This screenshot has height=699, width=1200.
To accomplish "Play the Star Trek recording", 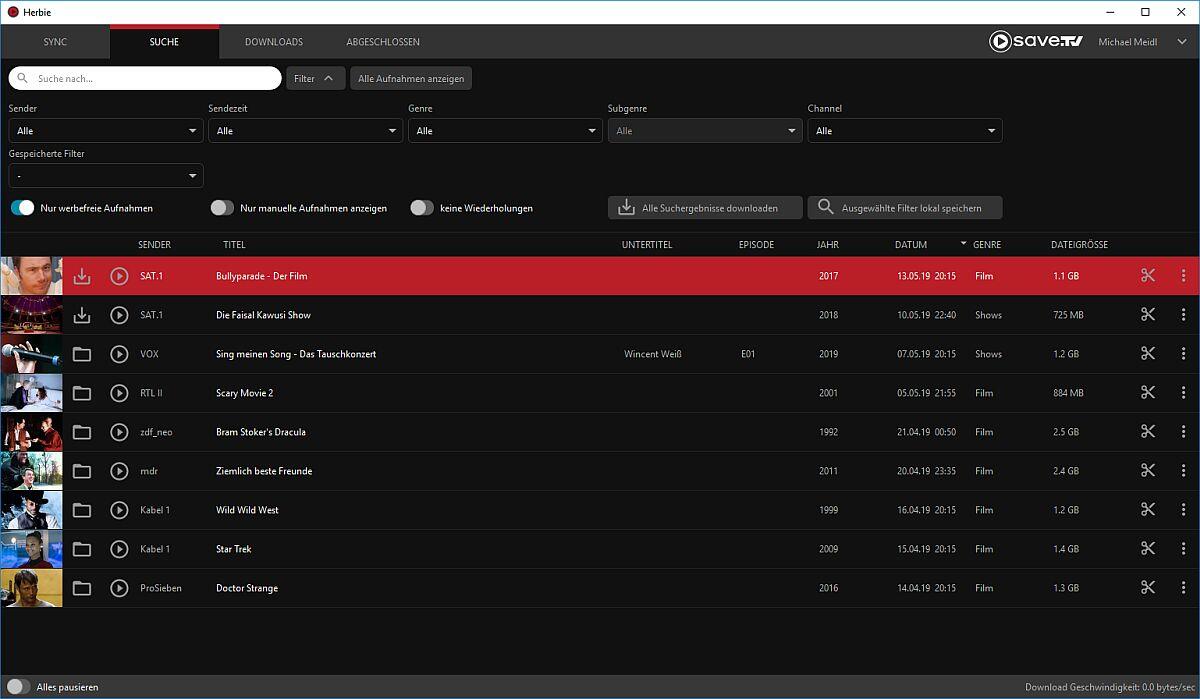I will (x=119, y=549).
